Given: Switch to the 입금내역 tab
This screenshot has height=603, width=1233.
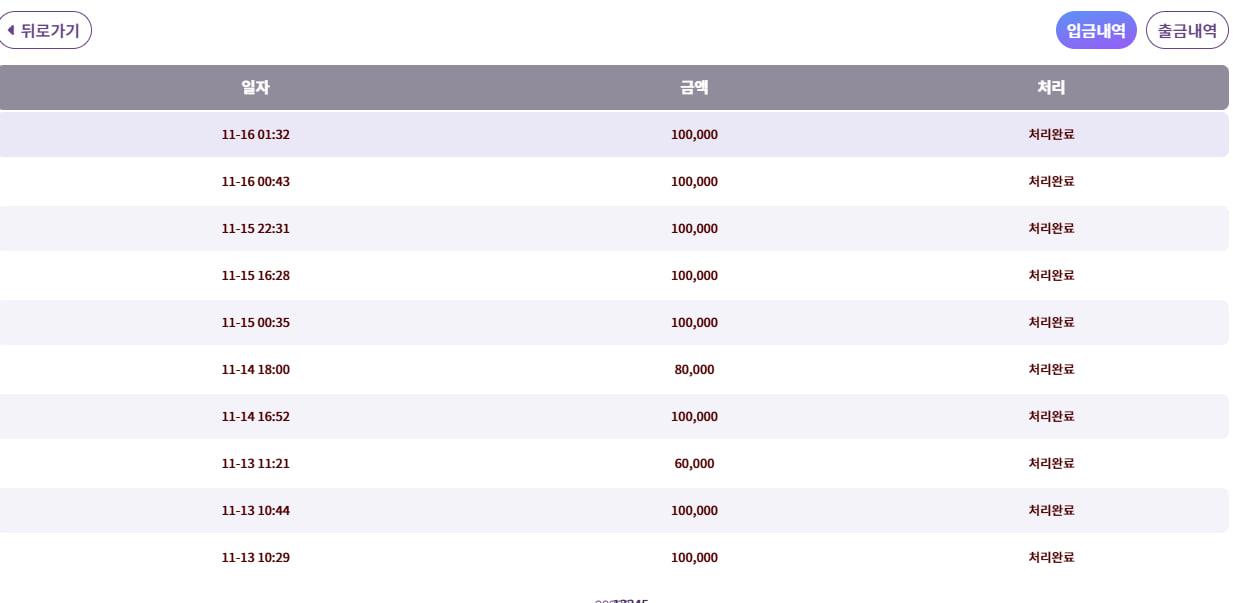Looking at the screenshot, I should [1096, 31].
